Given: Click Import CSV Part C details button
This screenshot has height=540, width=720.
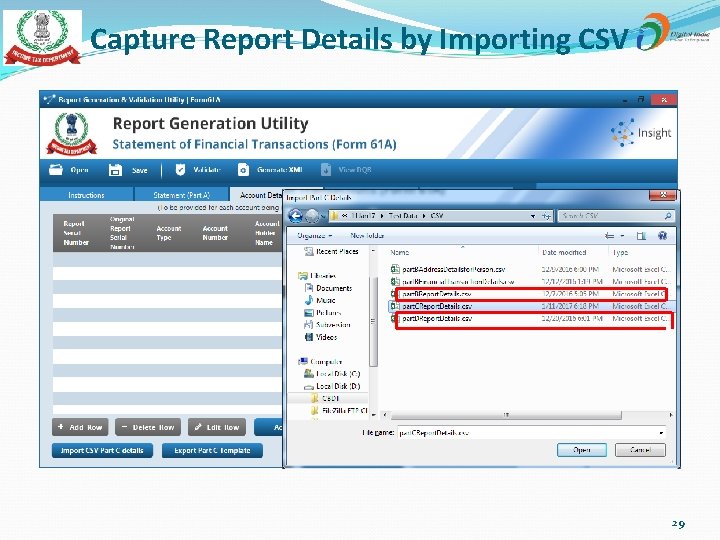Looking at the screenshot, I should pos(102,450).
